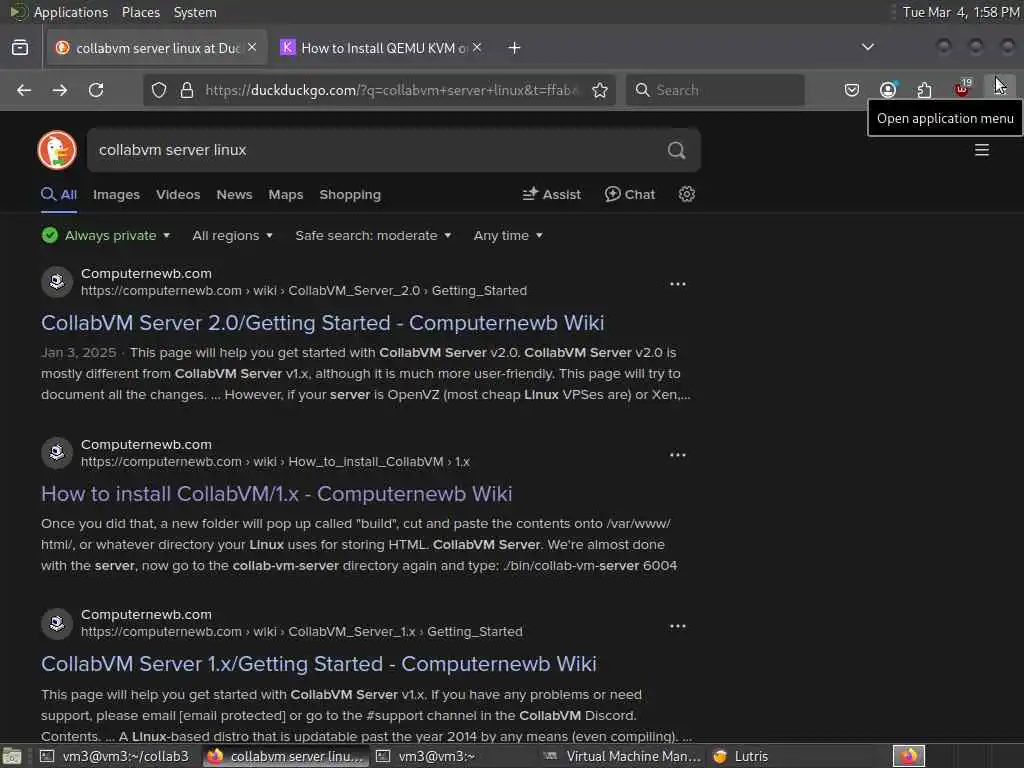Expand the Always private dropdown
Viewport: 1024px width, 768px height.
pos(106,236)
